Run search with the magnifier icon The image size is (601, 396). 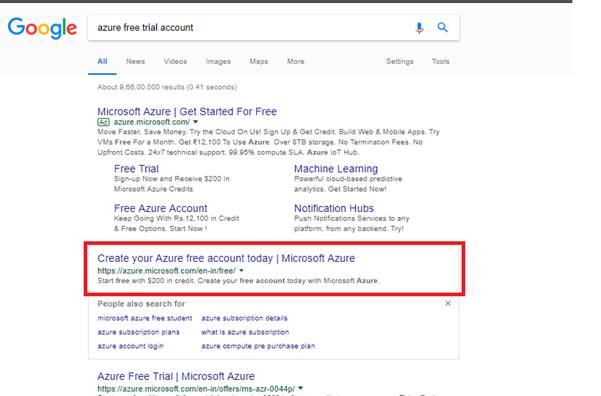(x=442, y=27)
